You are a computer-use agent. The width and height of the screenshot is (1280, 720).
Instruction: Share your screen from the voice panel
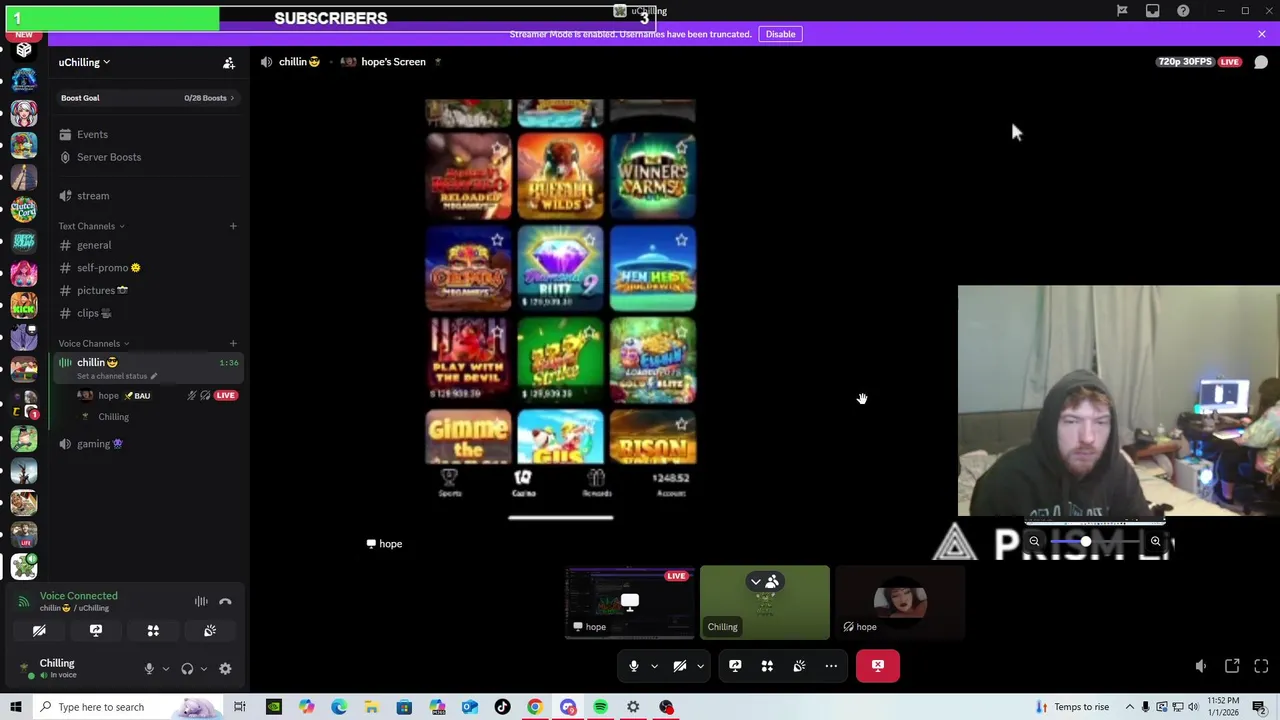(x=96, y=630)
